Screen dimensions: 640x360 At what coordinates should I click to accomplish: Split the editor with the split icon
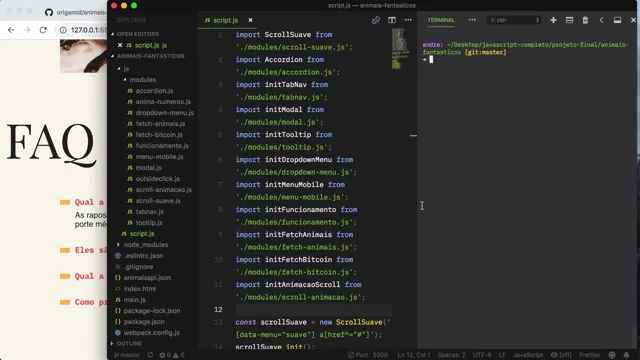392,20
